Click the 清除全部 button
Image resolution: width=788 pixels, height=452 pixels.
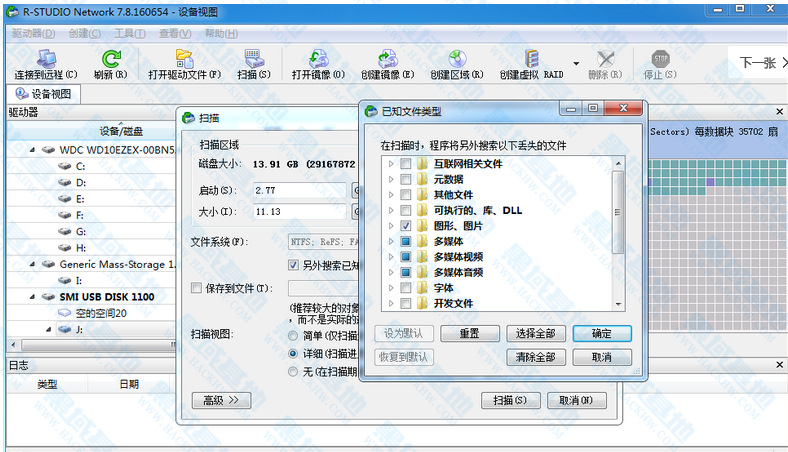click(x=536, y=357)
